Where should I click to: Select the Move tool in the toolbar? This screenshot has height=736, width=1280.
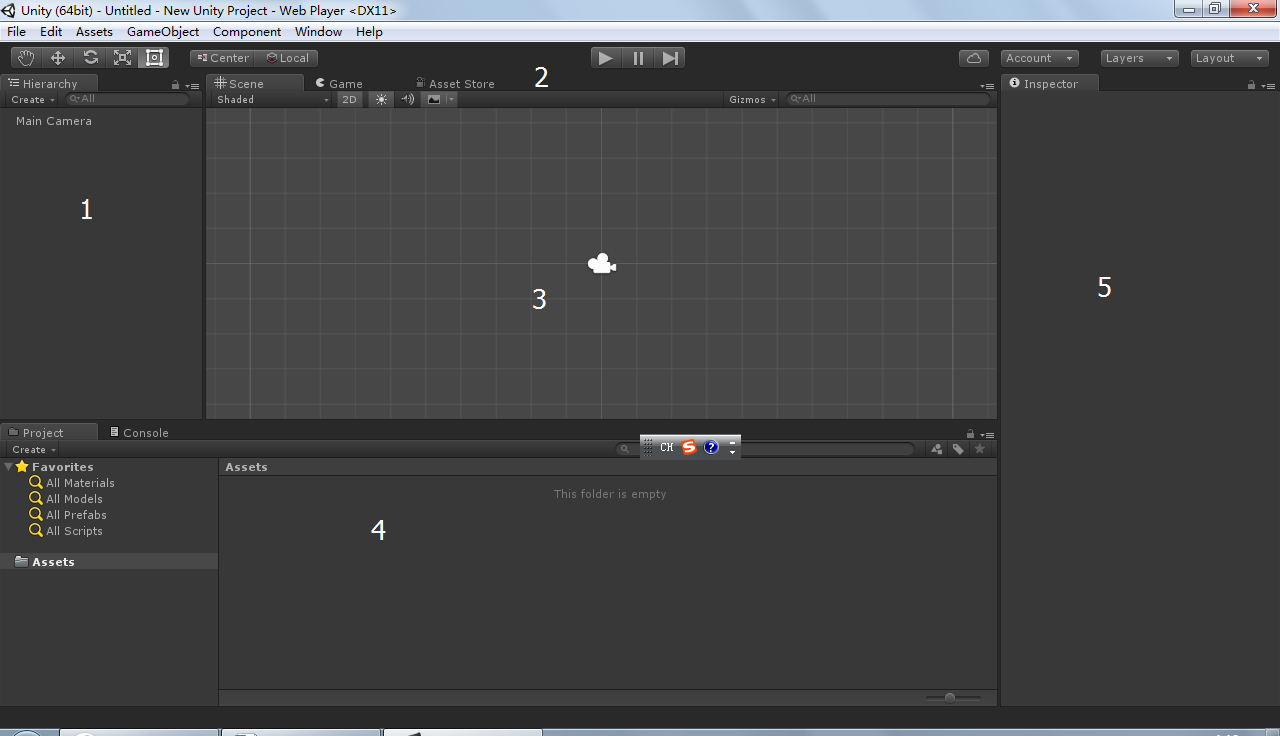58,57
